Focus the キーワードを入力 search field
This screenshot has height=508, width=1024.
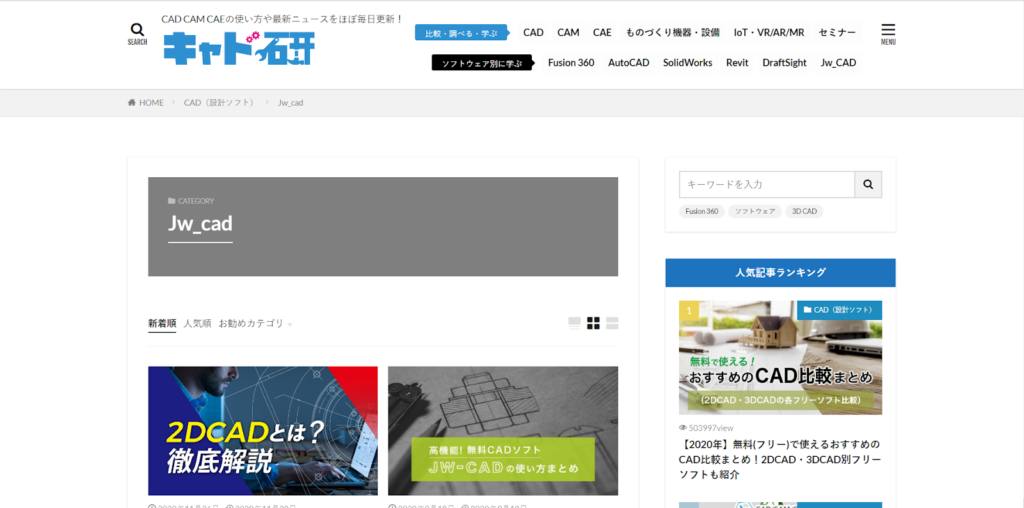tap(767, 185)
